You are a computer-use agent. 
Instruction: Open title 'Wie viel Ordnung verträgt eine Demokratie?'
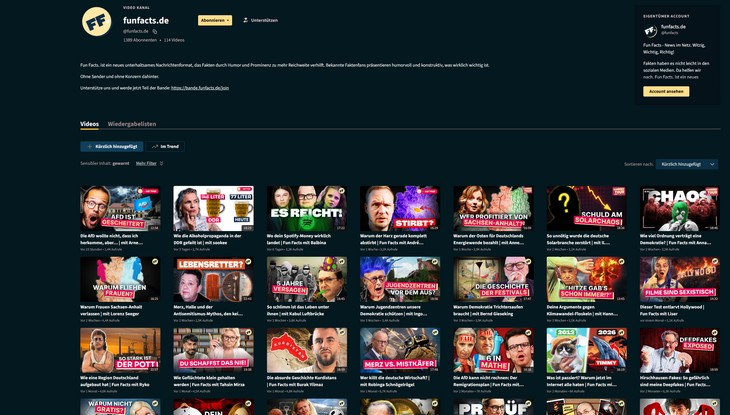click(676, 239)
